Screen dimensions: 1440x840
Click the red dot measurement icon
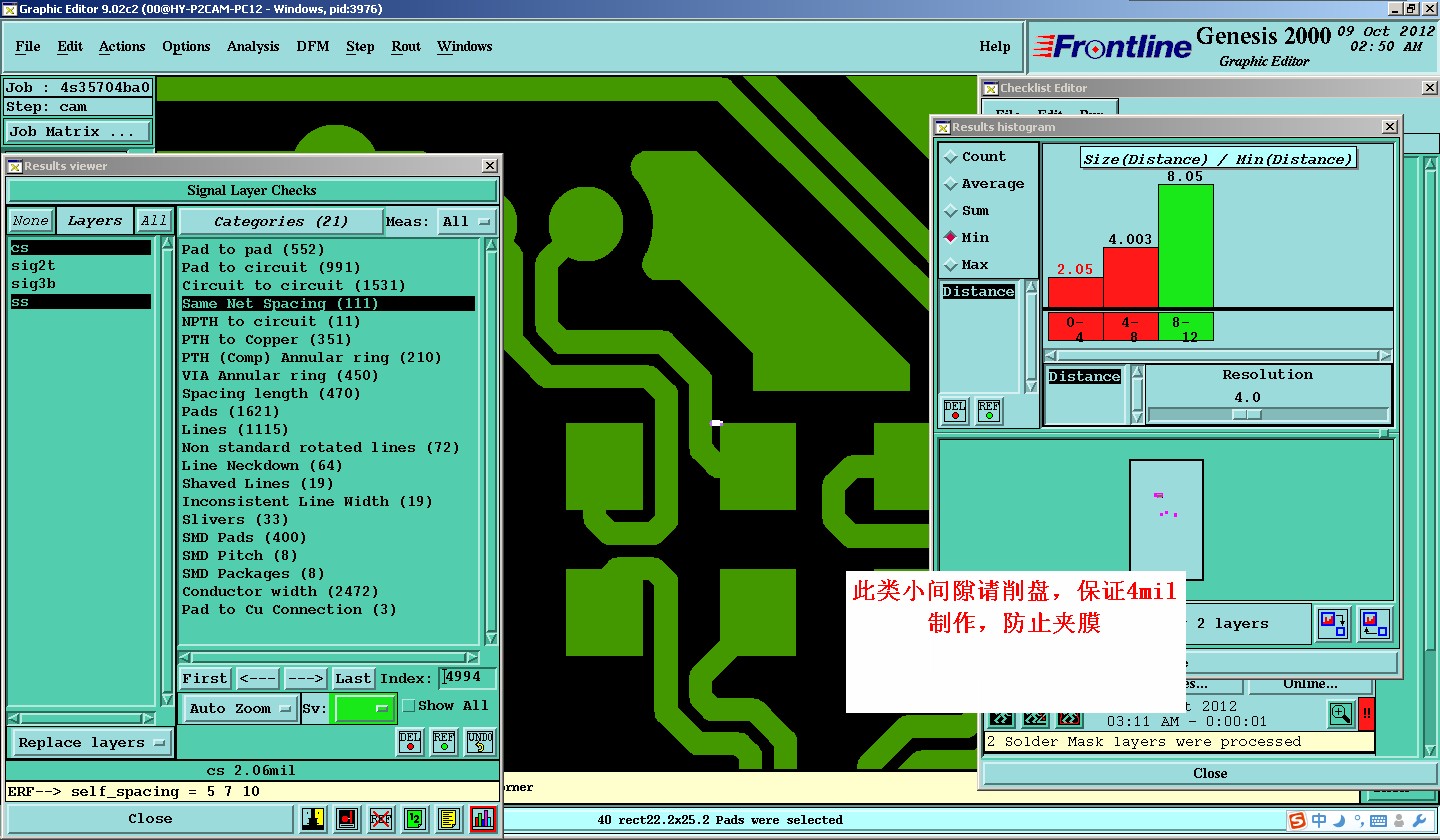pos(347,819)
